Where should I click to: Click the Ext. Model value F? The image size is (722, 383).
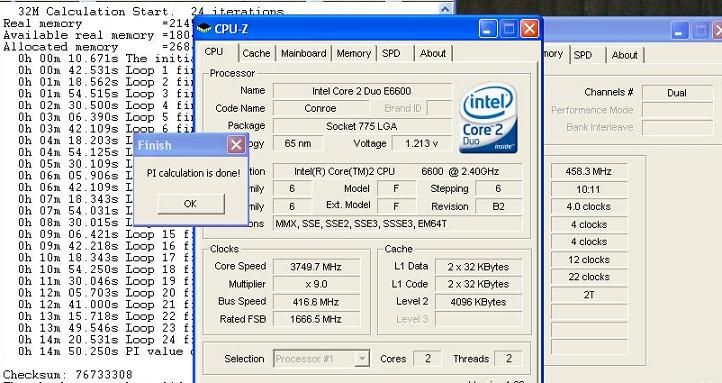(396, 206)
